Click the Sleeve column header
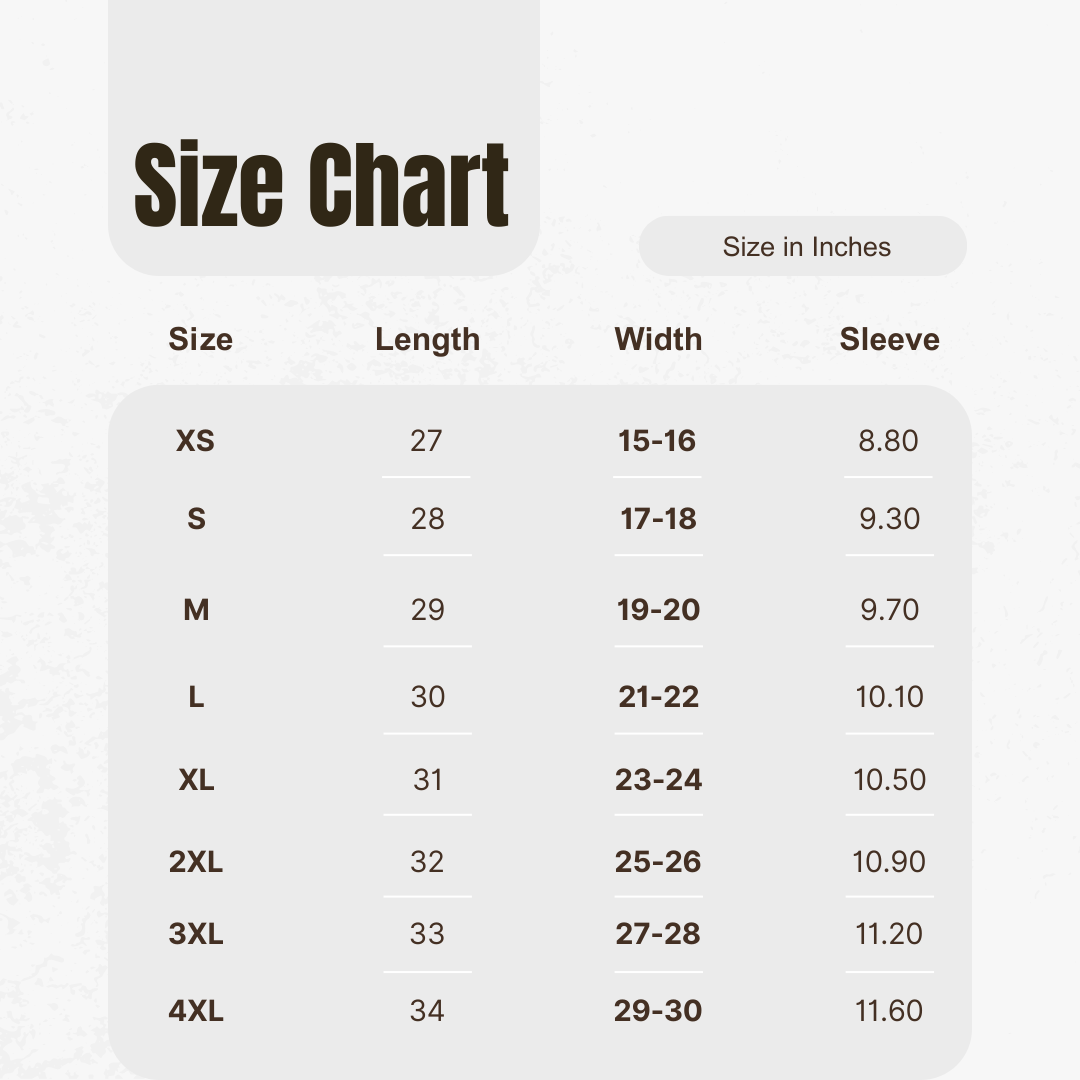1080x1080 pixels. 889,340
